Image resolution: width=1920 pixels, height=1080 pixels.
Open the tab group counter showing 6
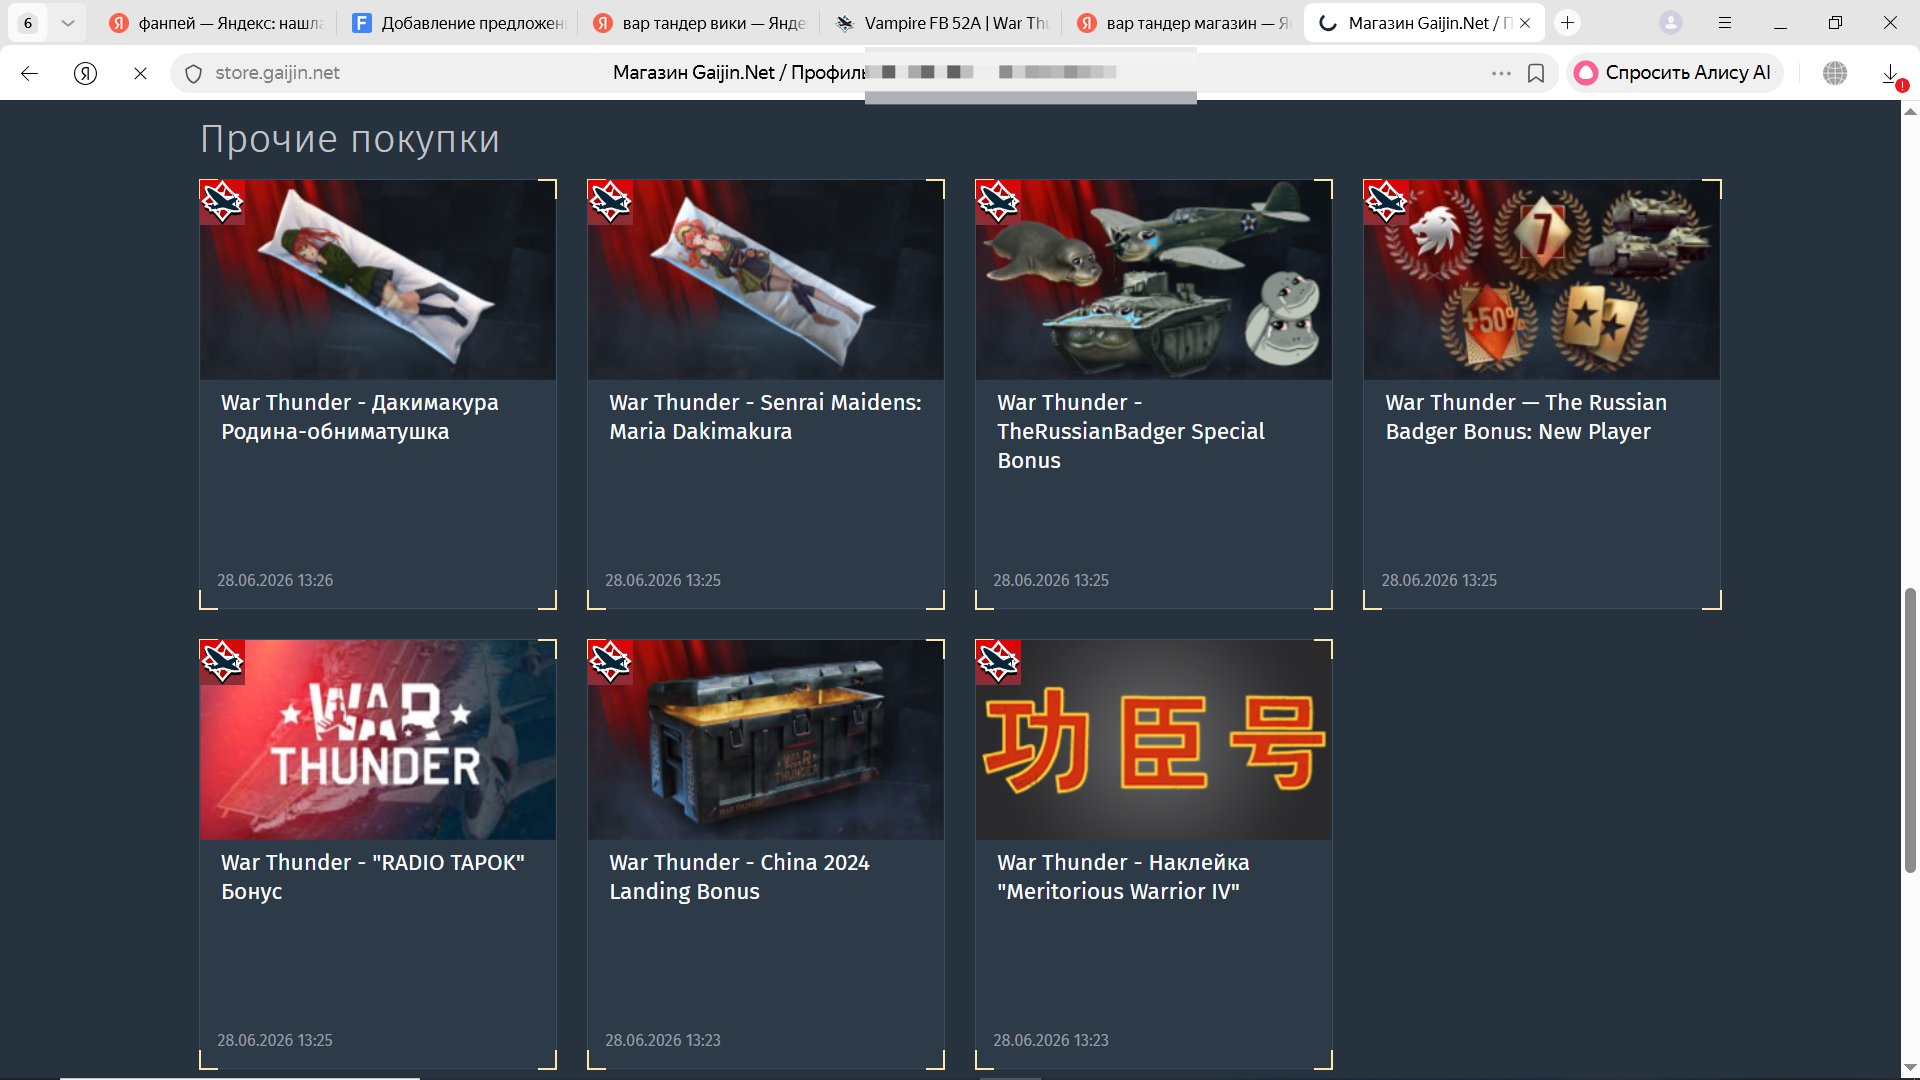(x=28, y=22)
